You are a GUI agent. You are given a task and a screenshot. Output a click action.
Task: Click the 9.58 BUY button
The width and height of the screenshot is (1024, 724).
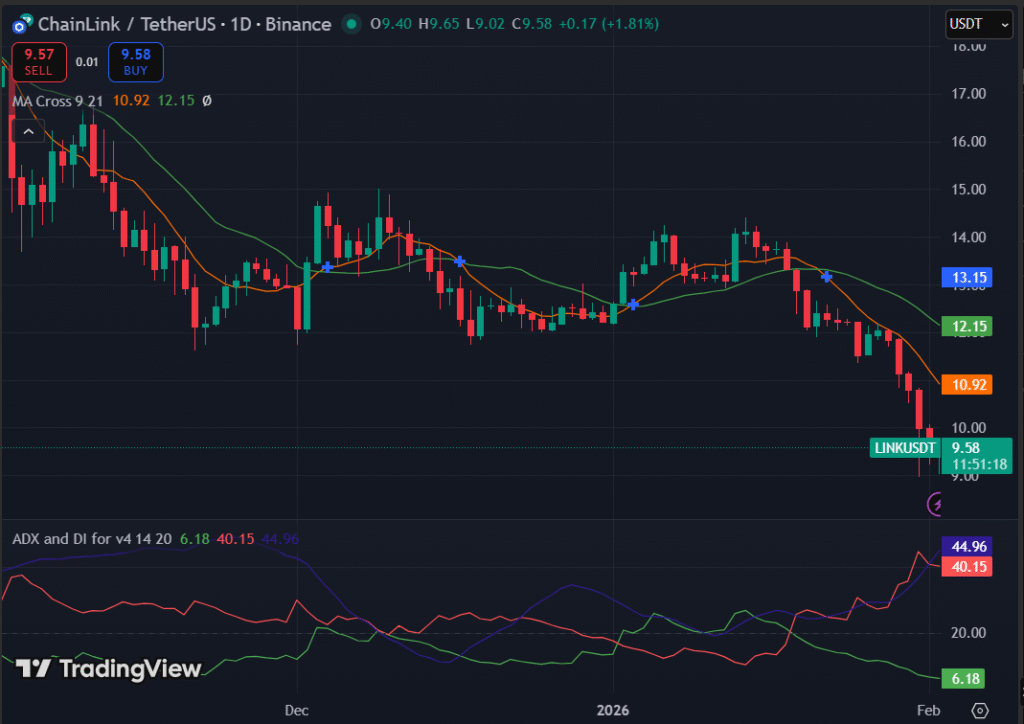point(136,62)
